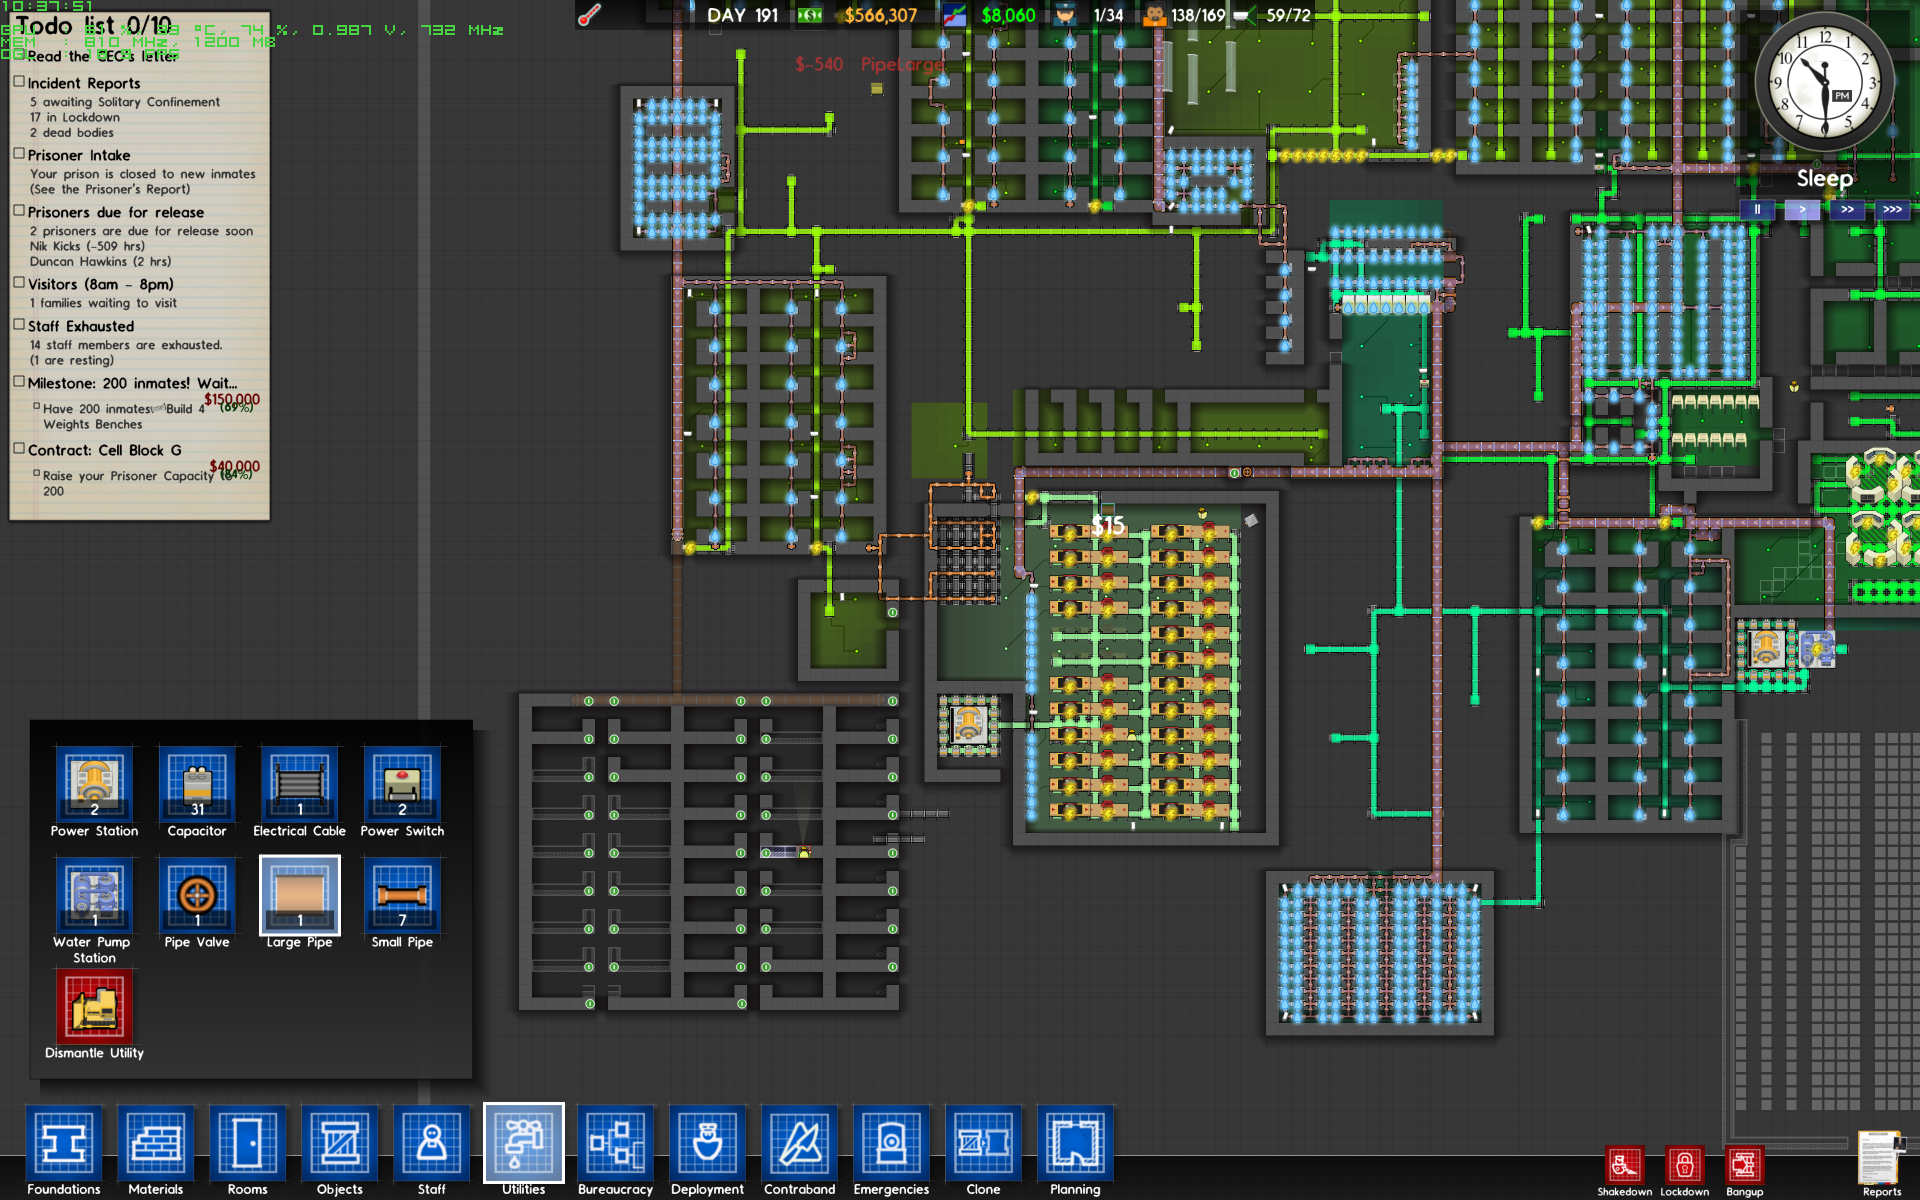Click the See the Prisoner's Report line
Image resolution: width=1920 pixels, height=1200 pixels.
110,189
